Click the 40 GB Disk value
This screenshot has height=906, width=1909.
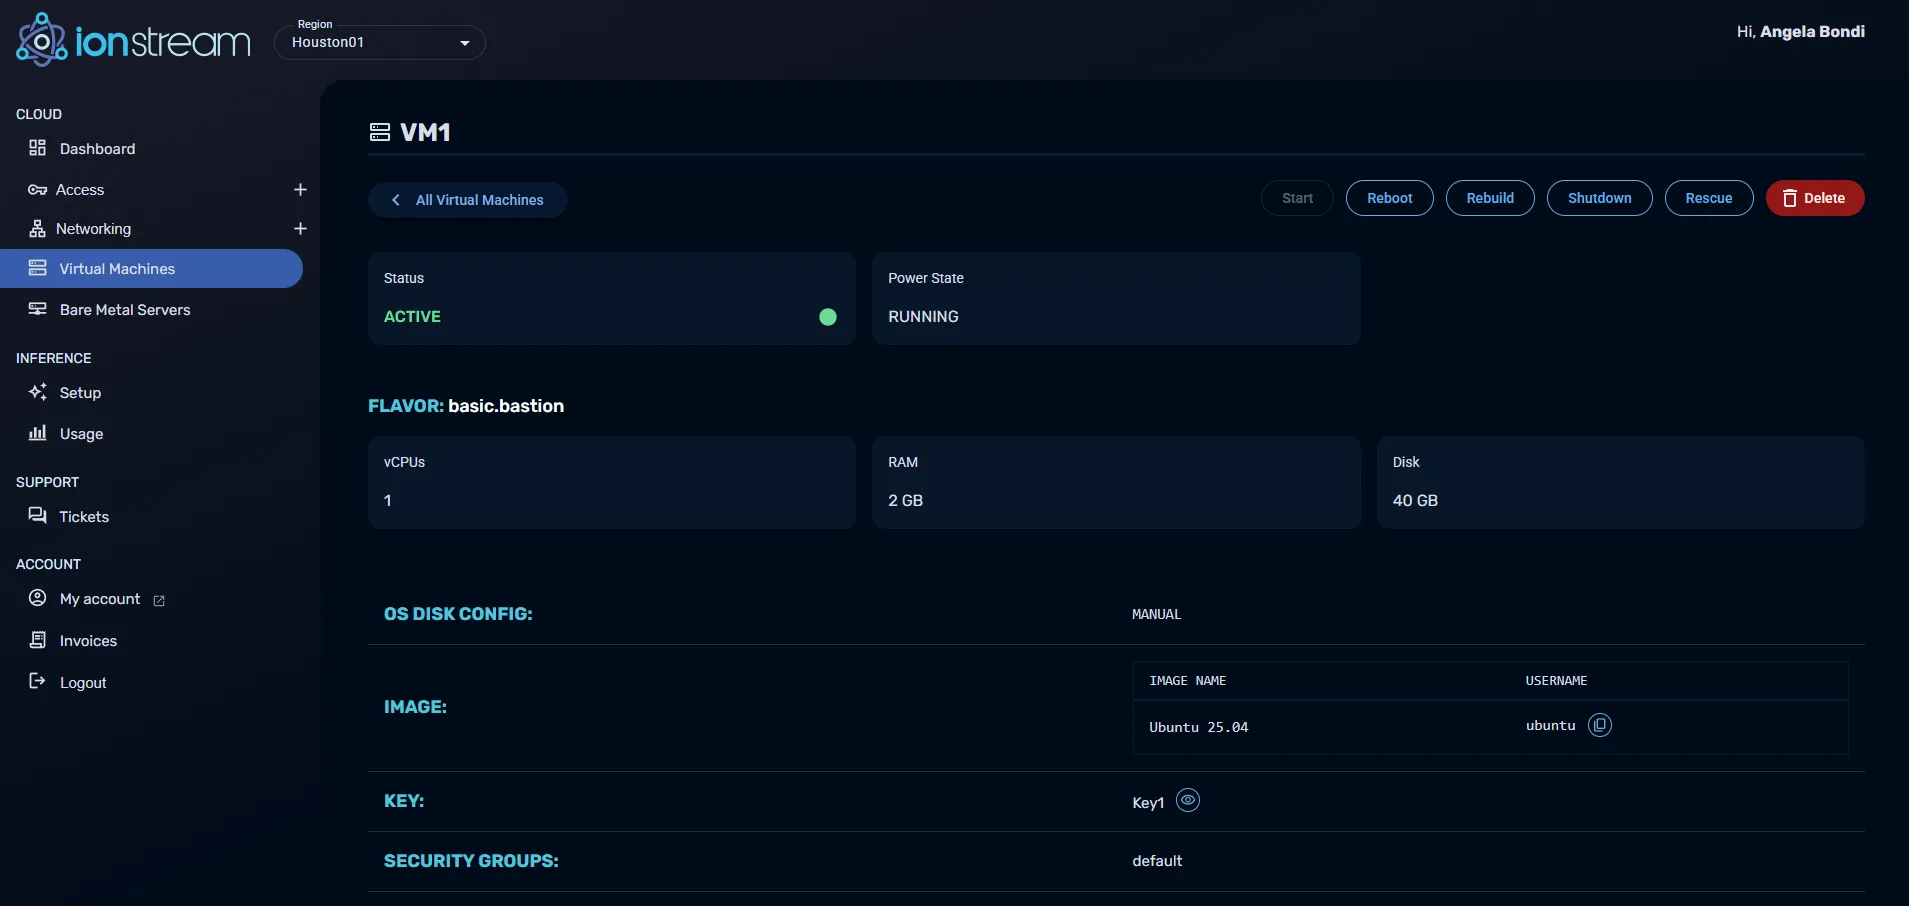pyautogui.click(x=1415, y=501)
